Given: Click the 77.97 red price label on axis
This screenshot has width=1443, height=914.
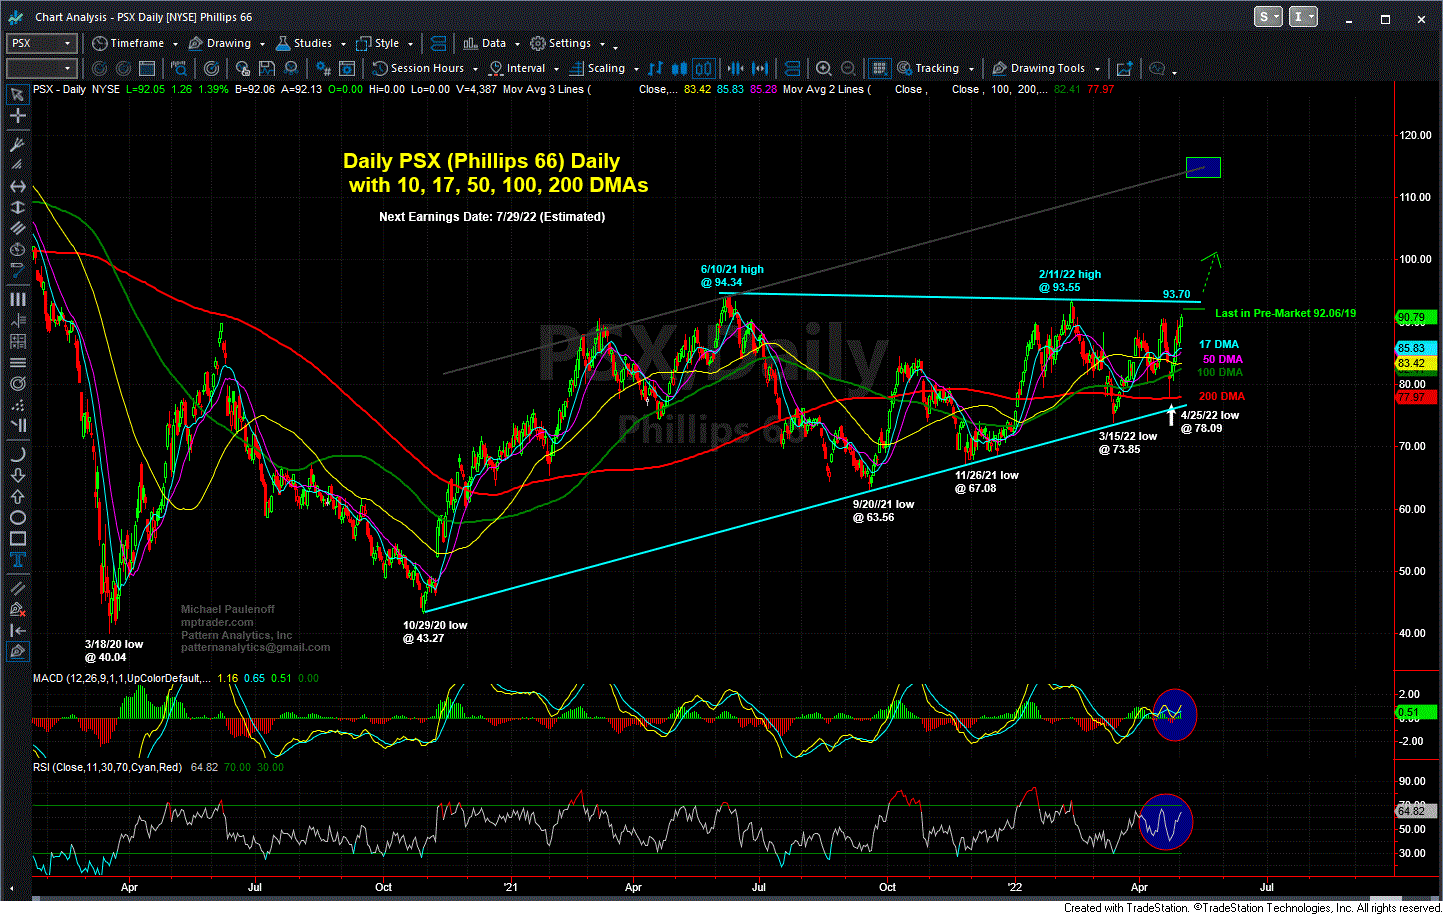Looking at the screenshot, I should [1415, 397].
